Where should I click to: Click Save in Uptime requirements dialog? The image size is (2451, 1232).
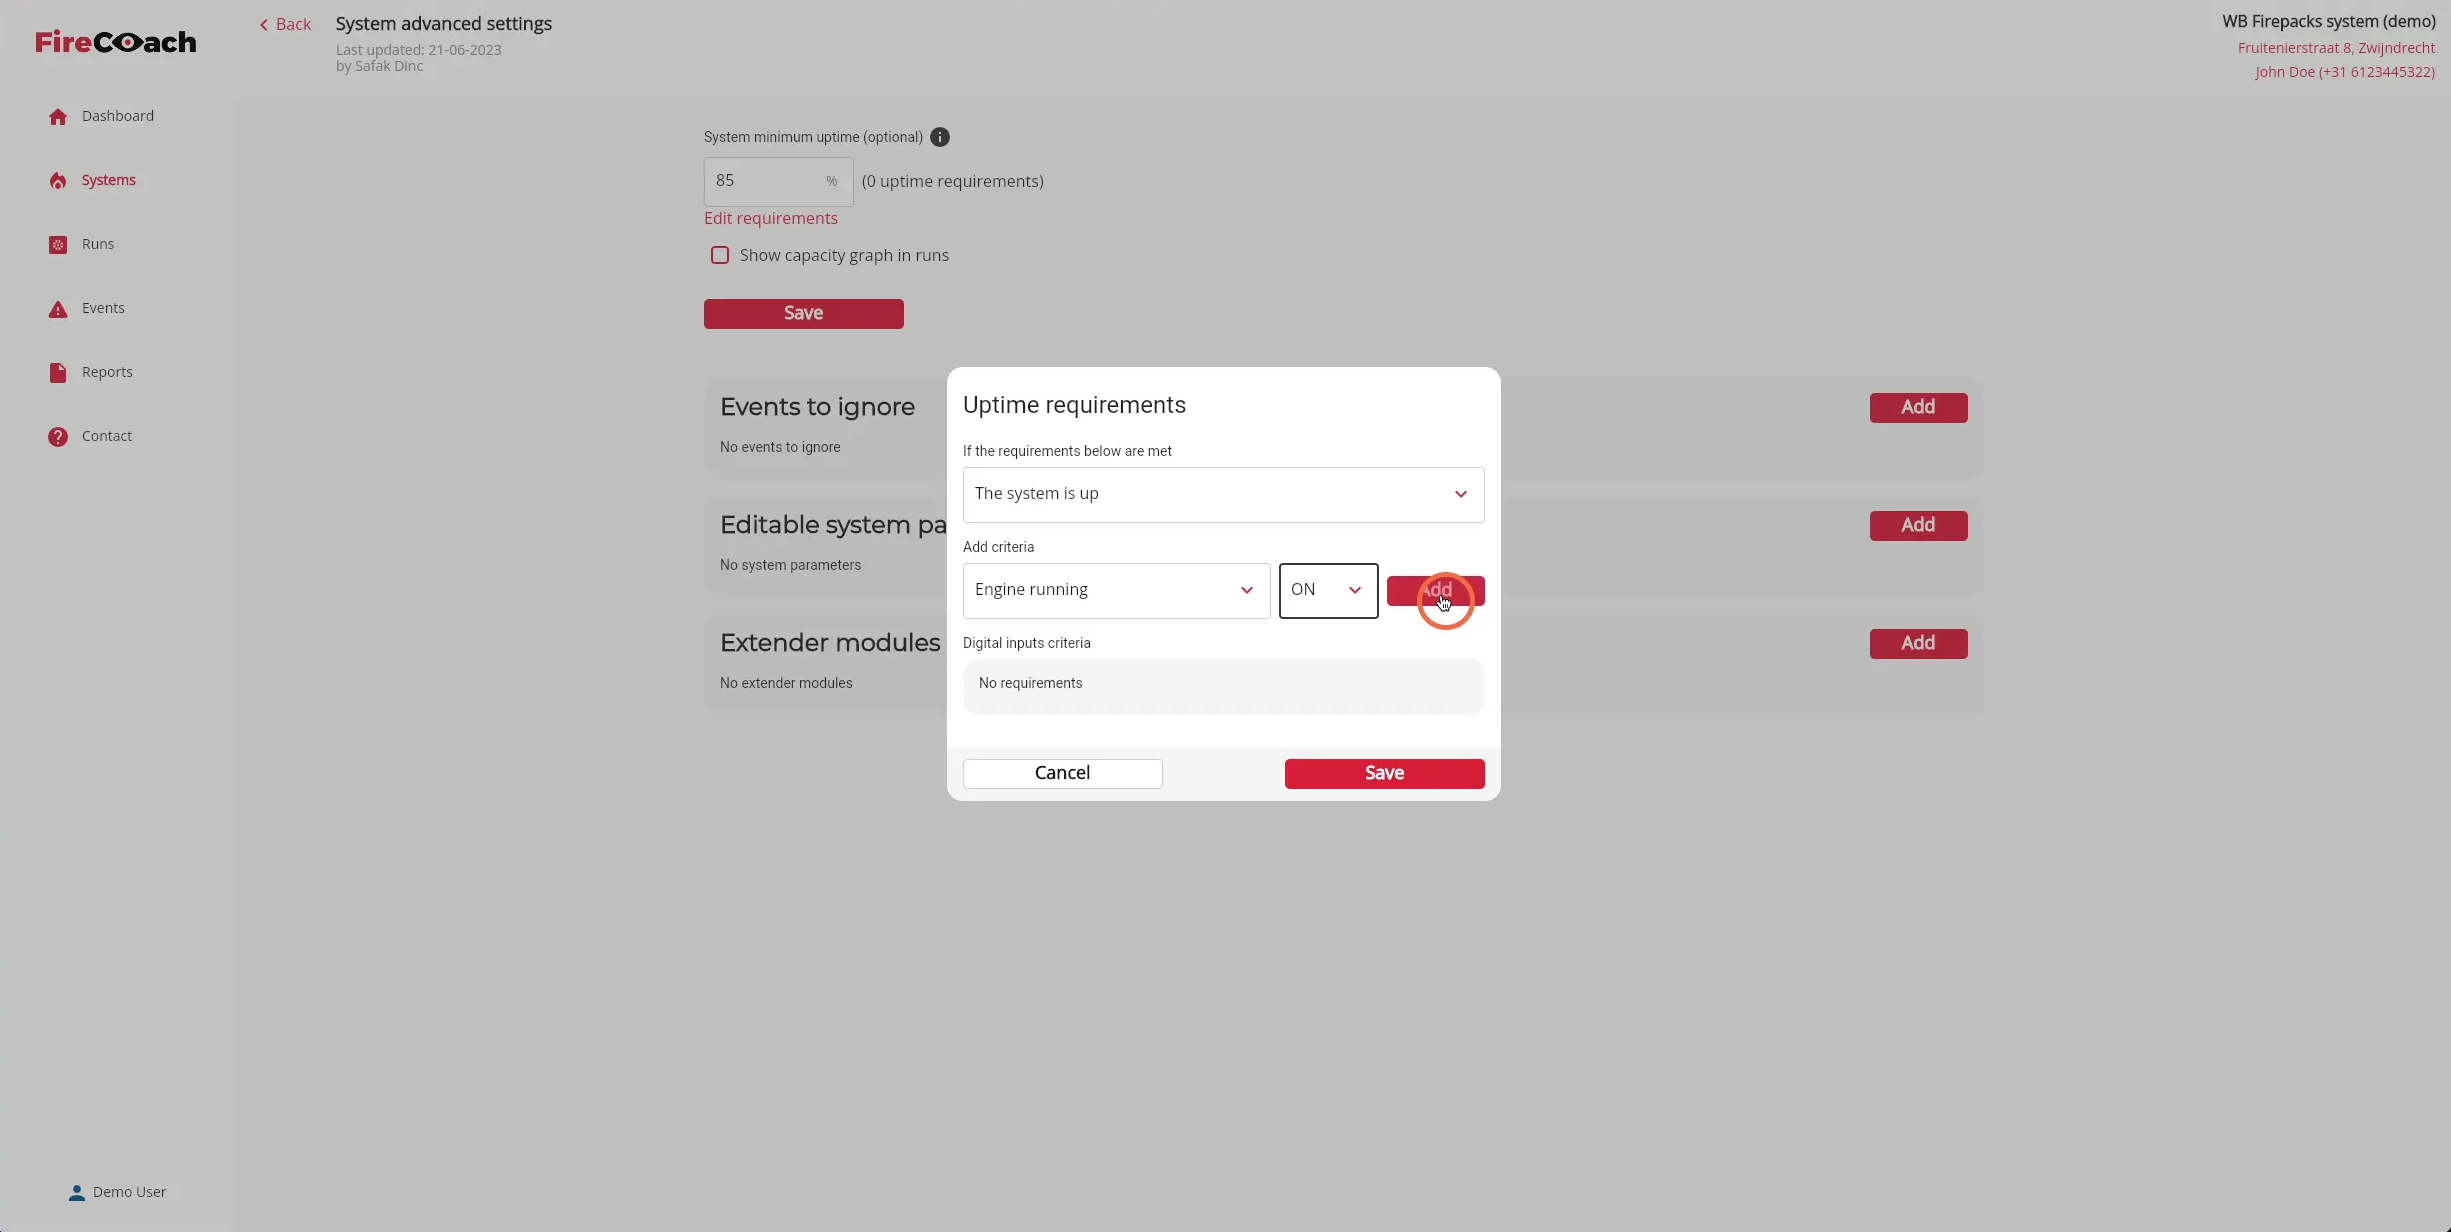pos(1384,773)
